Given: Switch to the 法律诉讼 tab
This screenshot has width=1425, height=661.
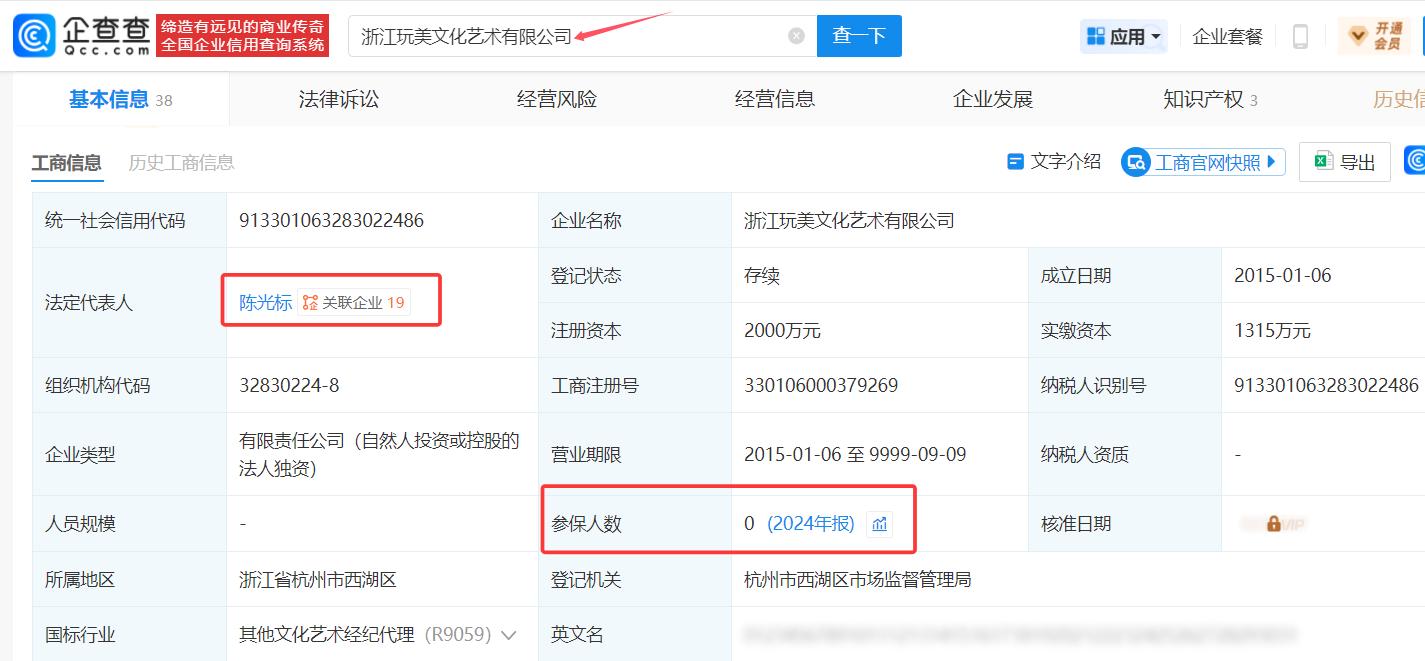Looking at the screenshot, I should (338, 98).
